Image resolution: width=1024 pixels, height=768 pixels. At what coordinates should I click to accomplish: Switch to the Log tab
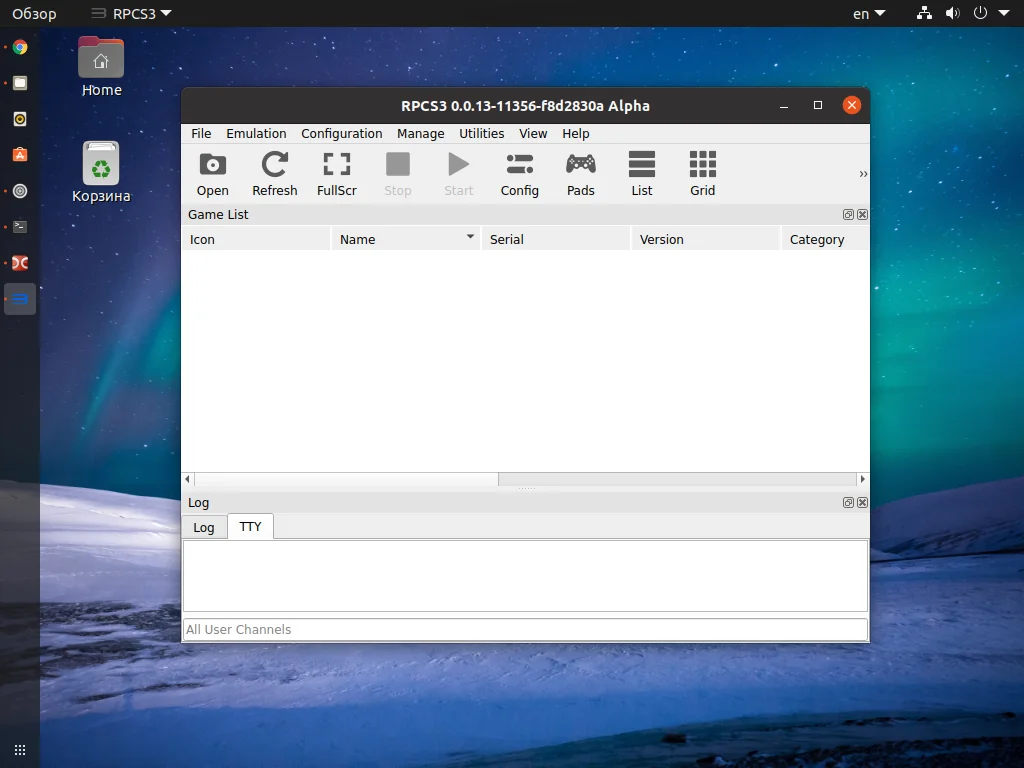(x=204, y=527)
